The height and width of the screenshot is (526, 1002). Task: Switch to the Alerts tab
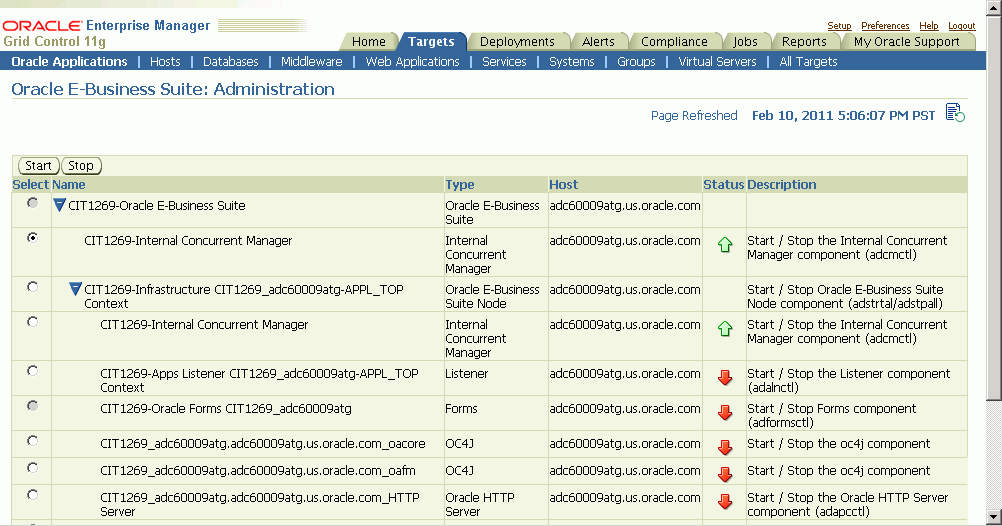(x=598, y=42)
